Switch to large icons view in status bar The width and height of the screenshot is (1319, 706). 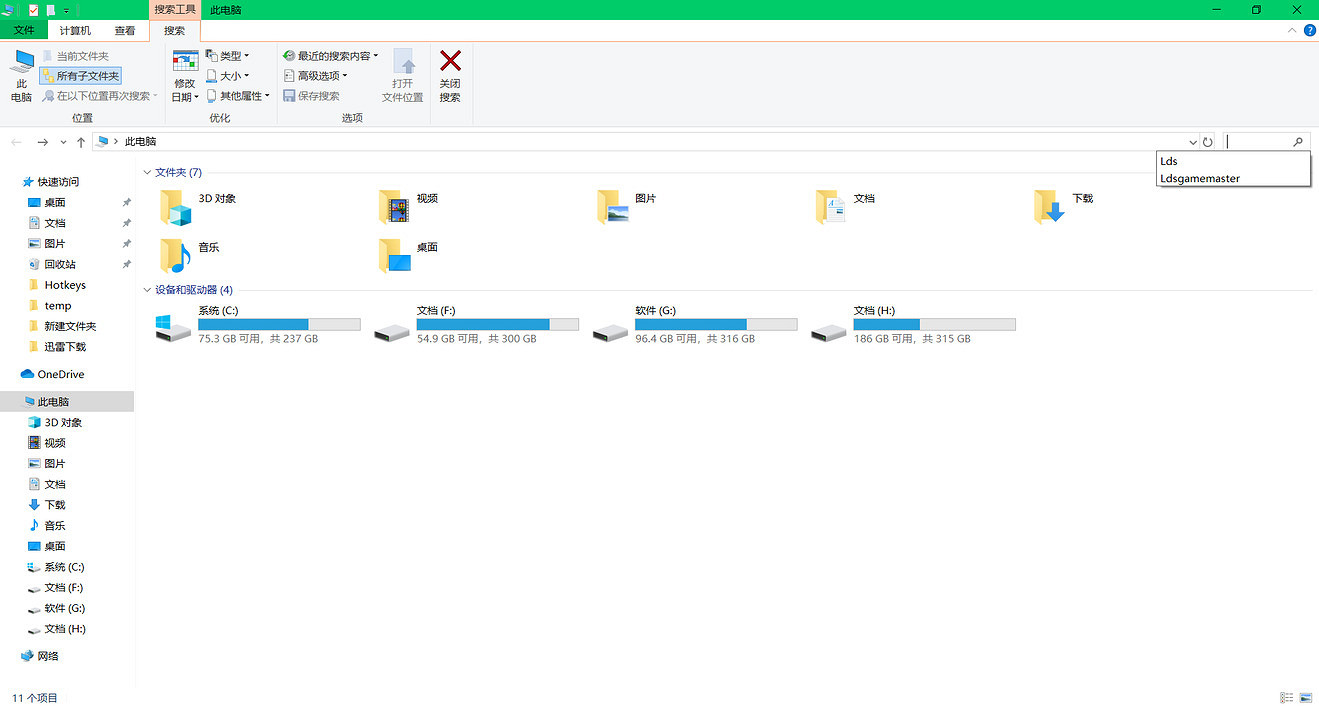(x=1305, y=697)
